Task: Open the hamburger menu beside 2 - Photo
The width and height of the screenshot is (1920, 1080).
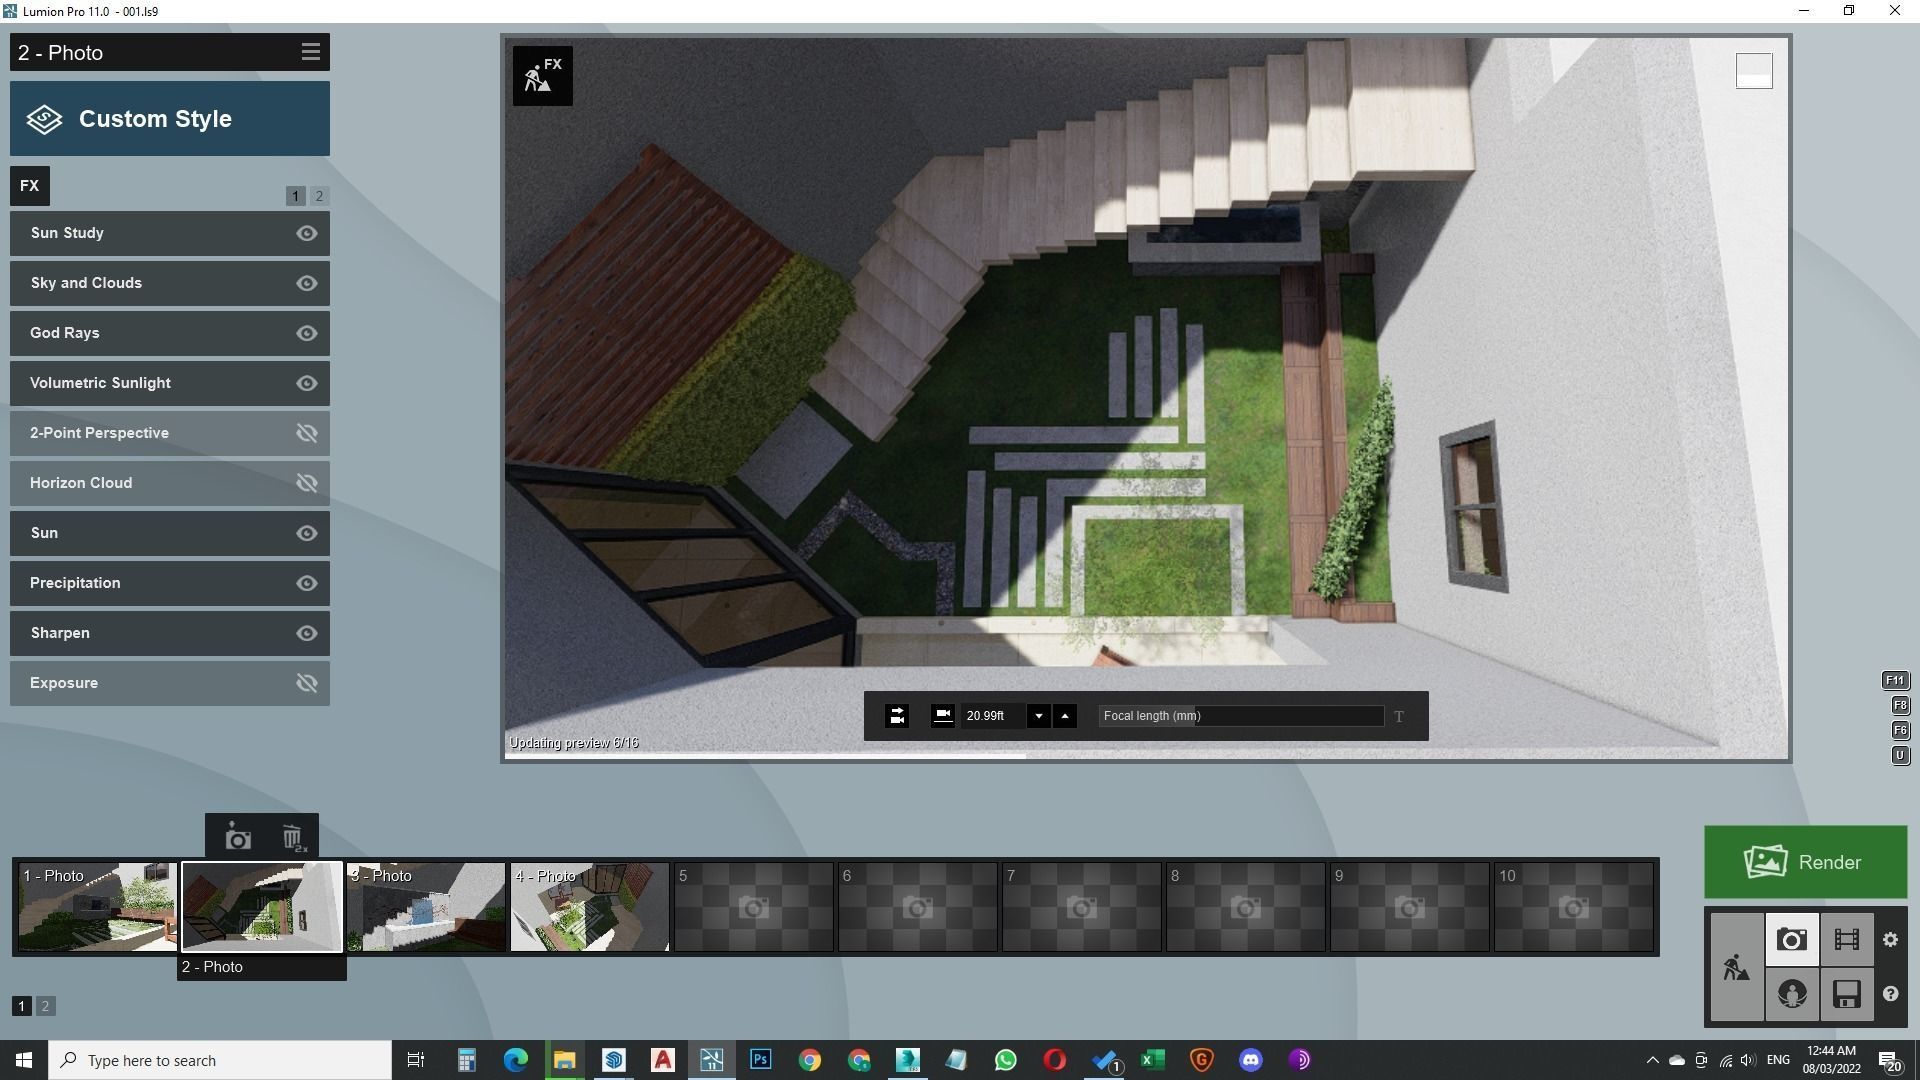Action: (310, 52)
